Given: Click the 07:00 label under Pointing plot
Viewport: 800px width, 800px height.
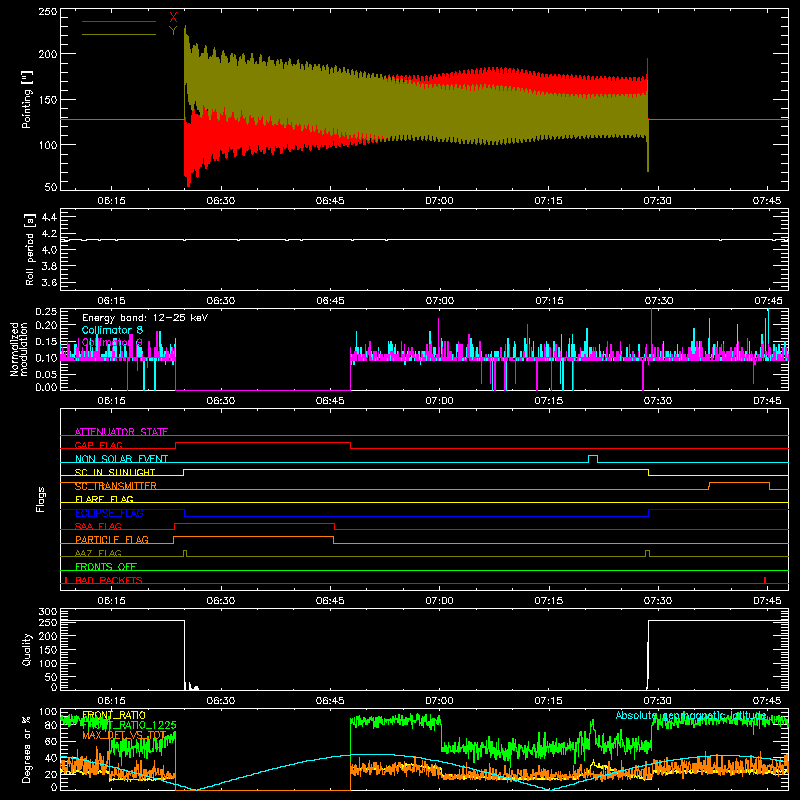Looking at the screenshot, I should tap(439, 201).
